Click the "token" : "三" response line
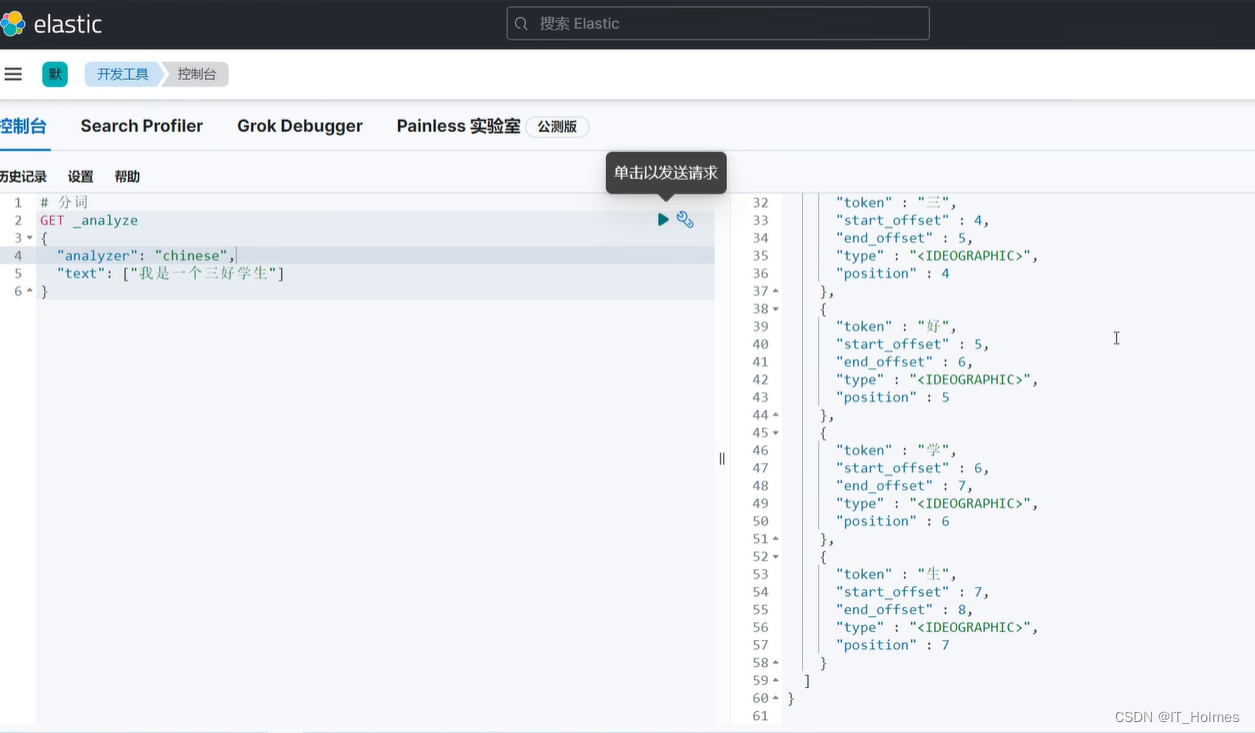Image resolution: width=1255 pixels, height=733 pixels. [x=896, y=202]
